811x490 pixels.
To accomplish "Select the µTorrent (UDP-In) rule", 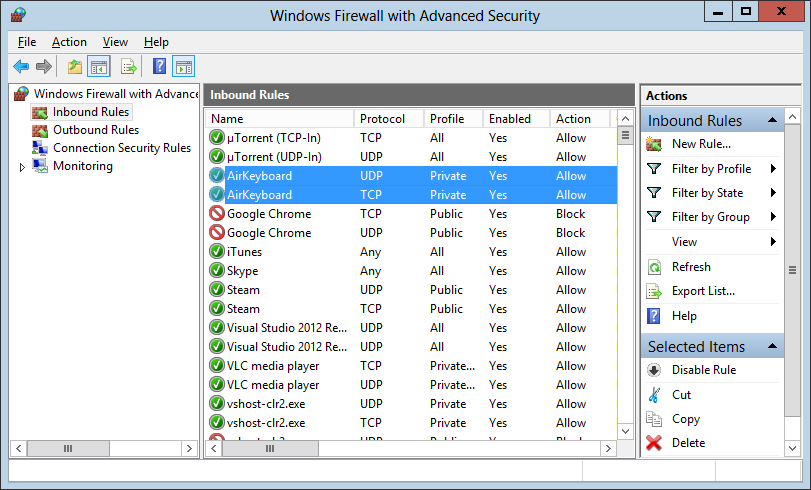I will [x=274, y=157].
